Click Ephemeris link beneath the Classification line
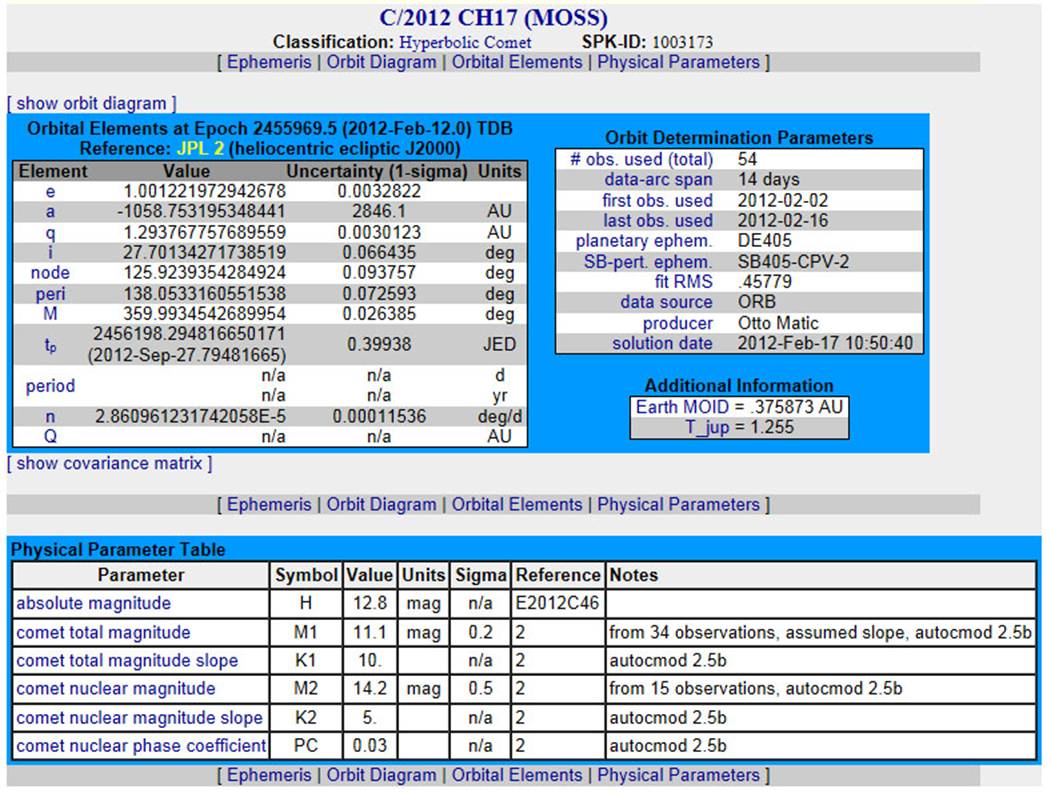Screen dimensions: 1047x793 (269, 62)
